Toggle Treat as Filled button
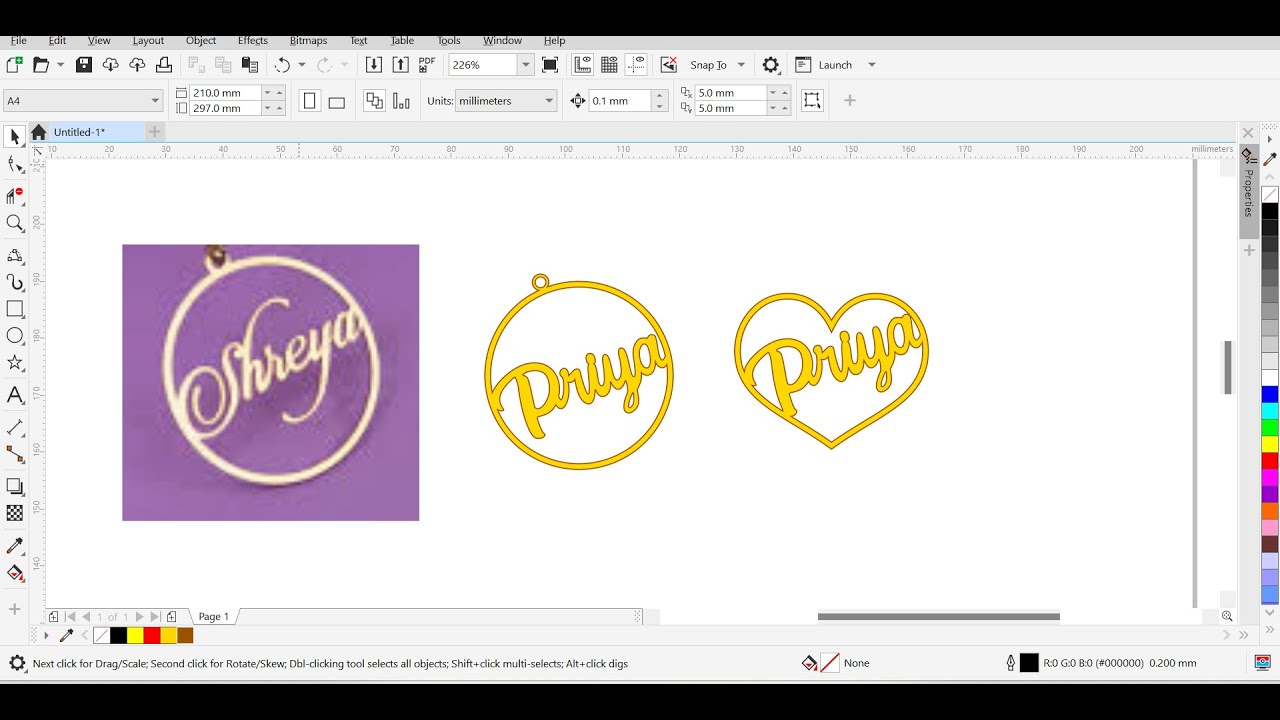Viewport: 1280px width, 720px height. [812, 101]
